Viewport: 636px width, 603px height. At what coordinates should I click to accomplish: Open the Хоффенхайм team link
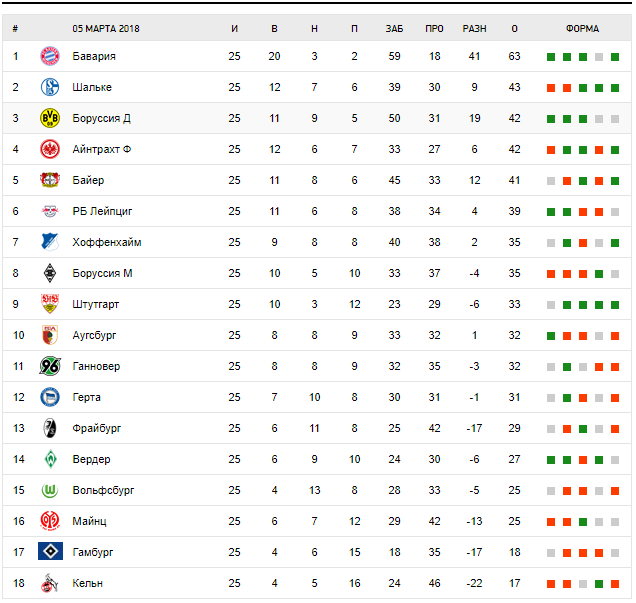pos(107,242)
